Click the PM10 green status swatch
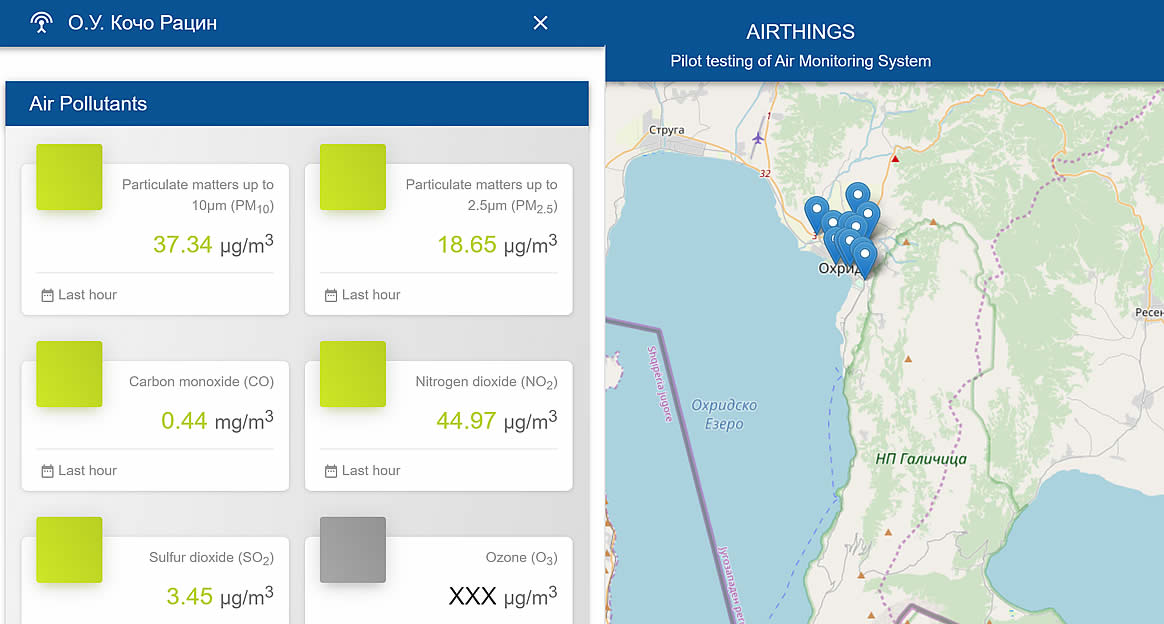This screenshot has width=1164, height=624. tap(69, 177)
